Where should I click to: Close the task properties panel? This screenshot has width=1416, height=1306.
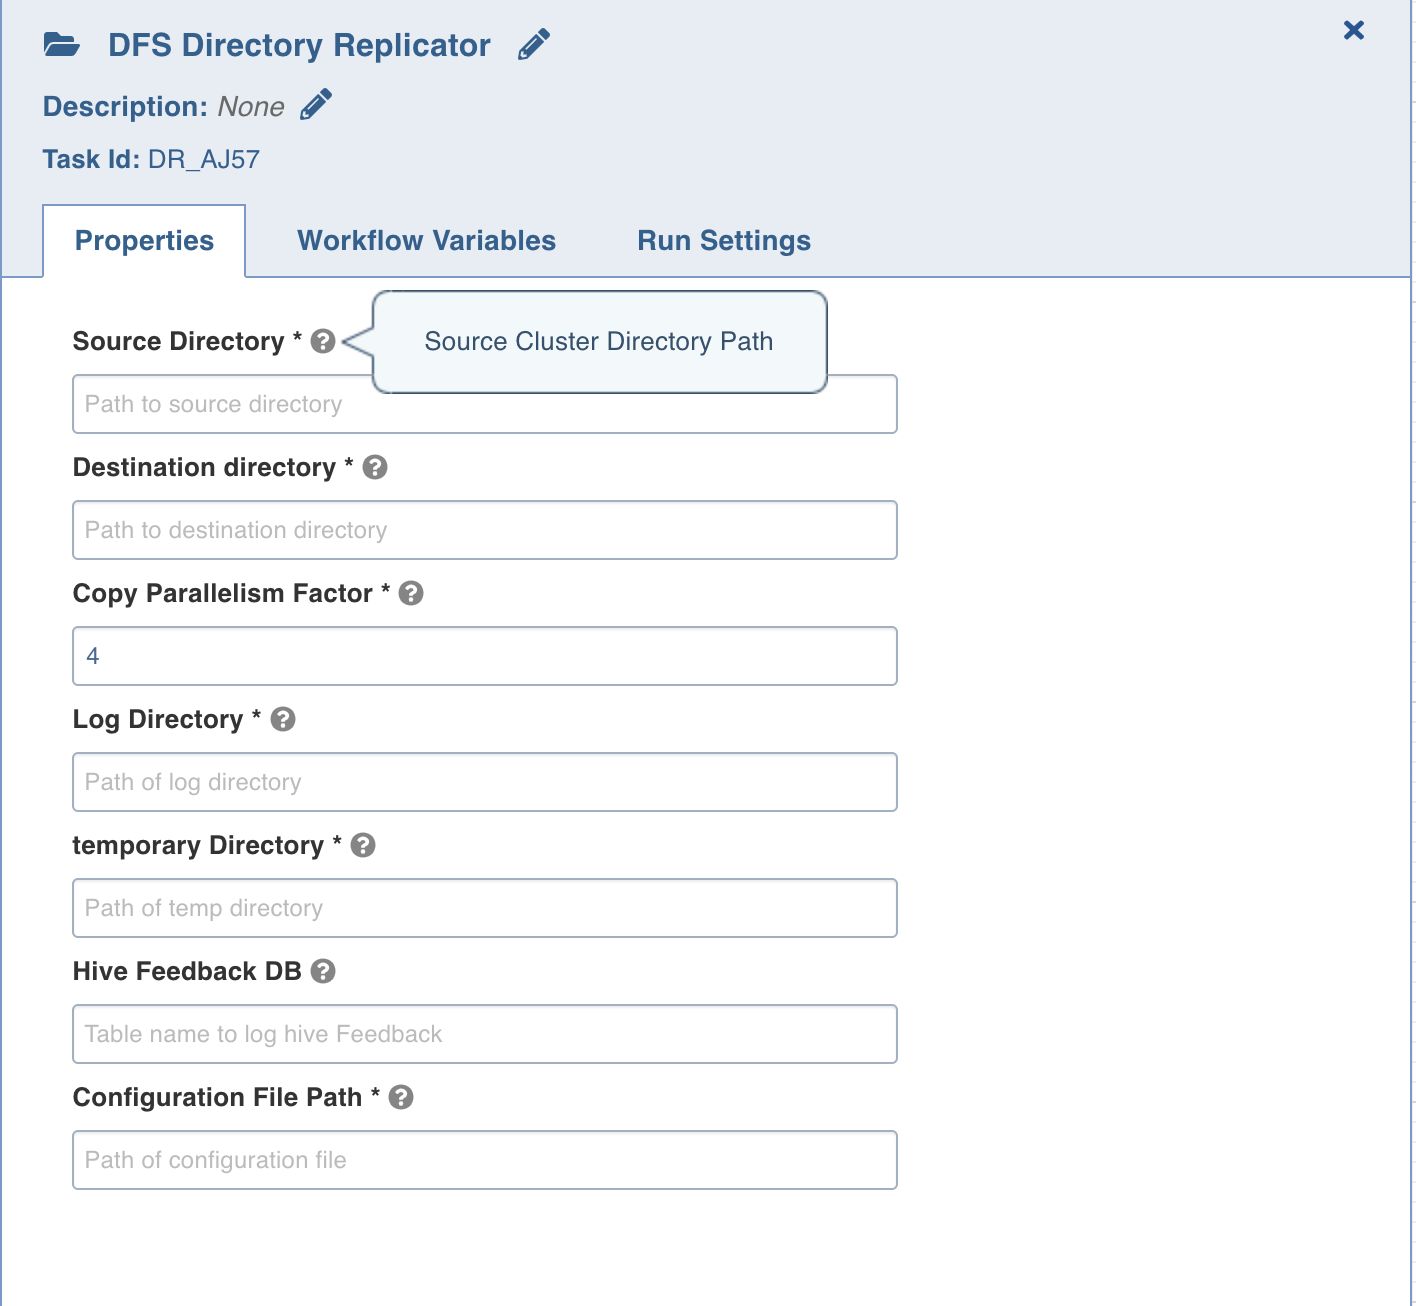coord(1354,30)
